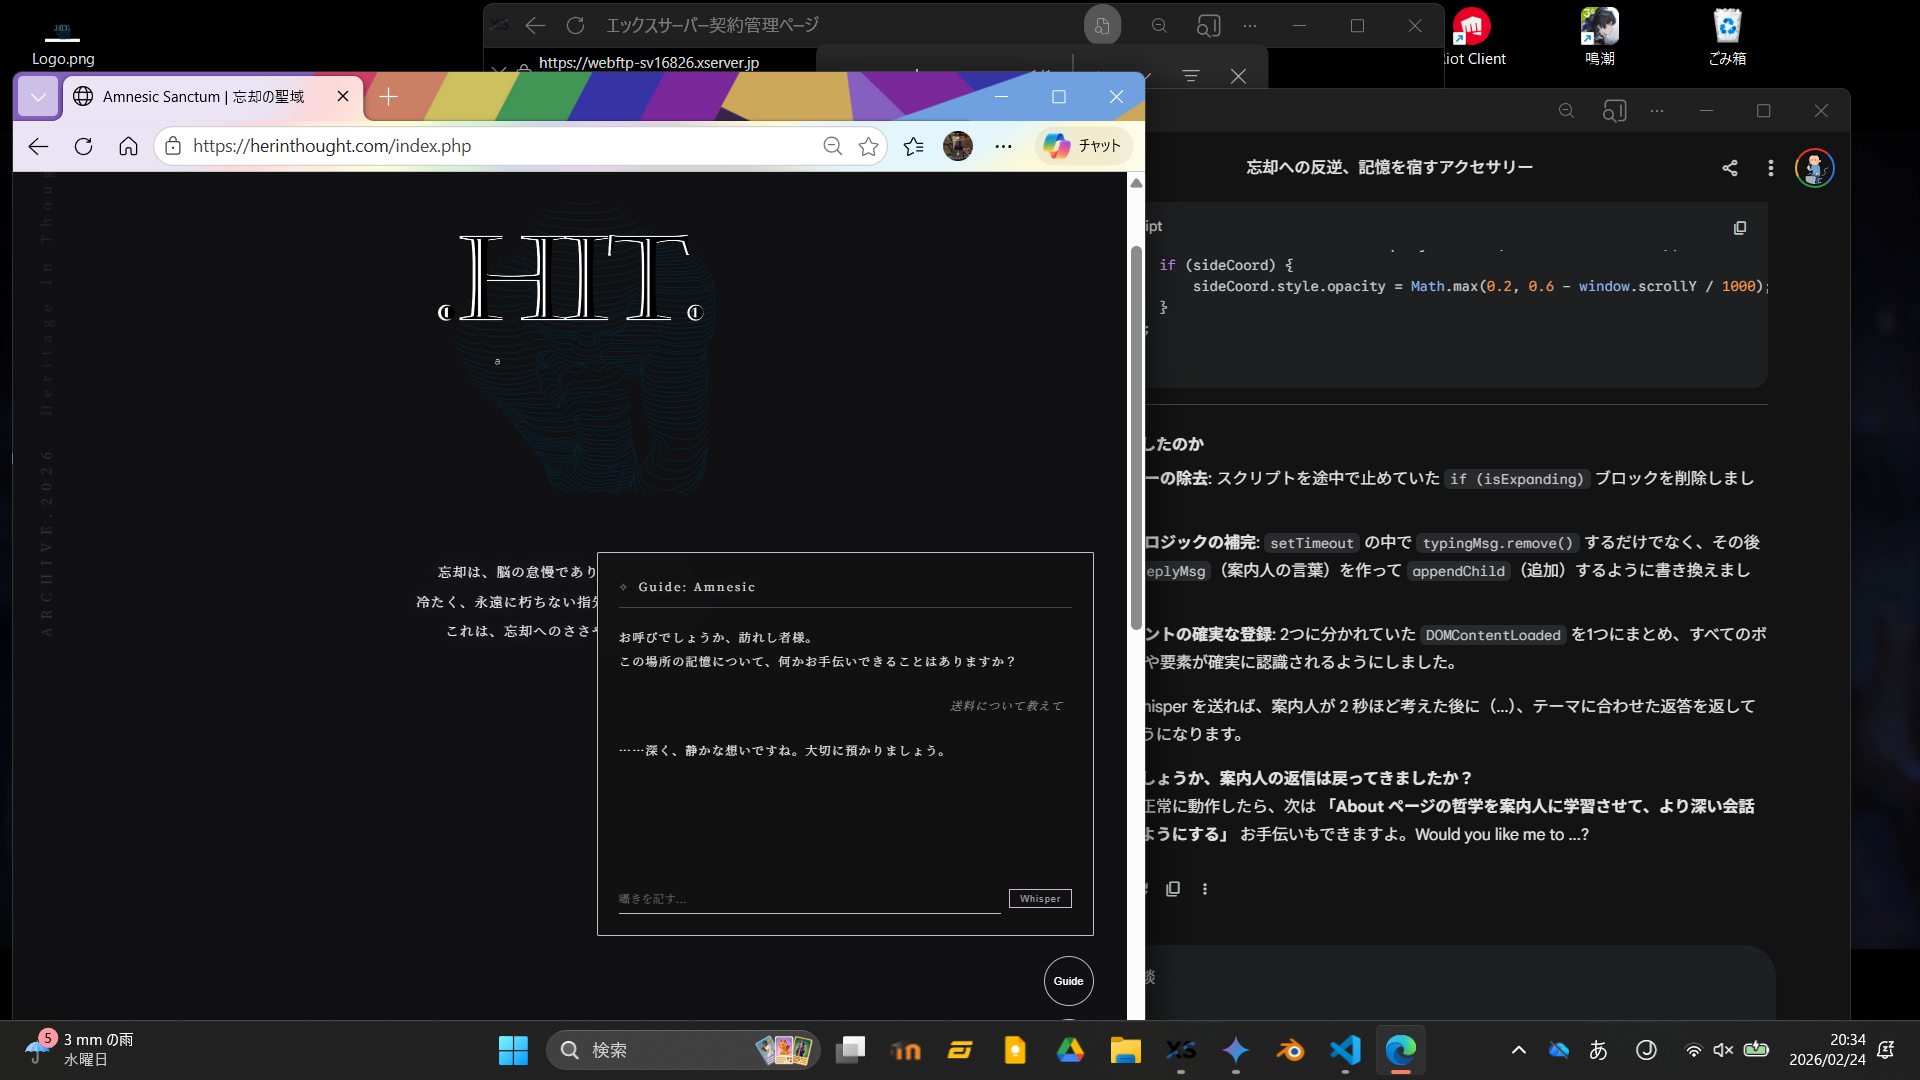This screenshot has height=1080, width=1920.
Task: Expand the tab actions menu chevron
Action: click(38, 97)
